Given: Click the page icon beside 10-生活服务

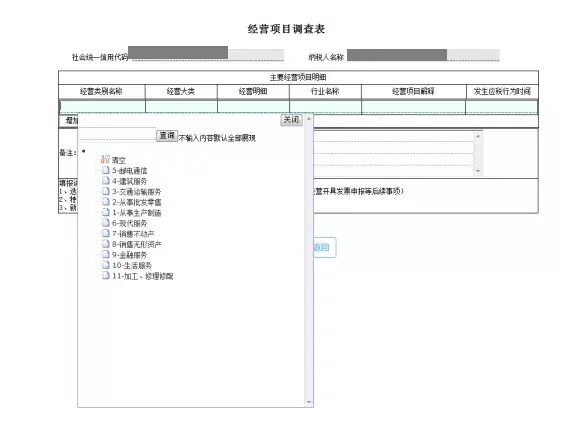Looking at the screenshot, I should click(x=106, y=265).
